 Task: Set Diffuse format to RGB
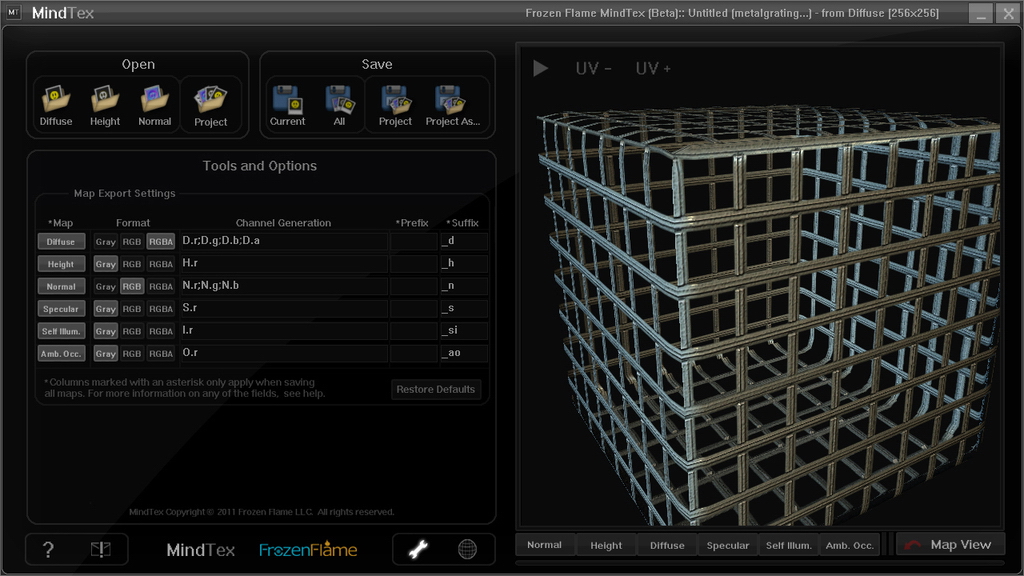132,242
